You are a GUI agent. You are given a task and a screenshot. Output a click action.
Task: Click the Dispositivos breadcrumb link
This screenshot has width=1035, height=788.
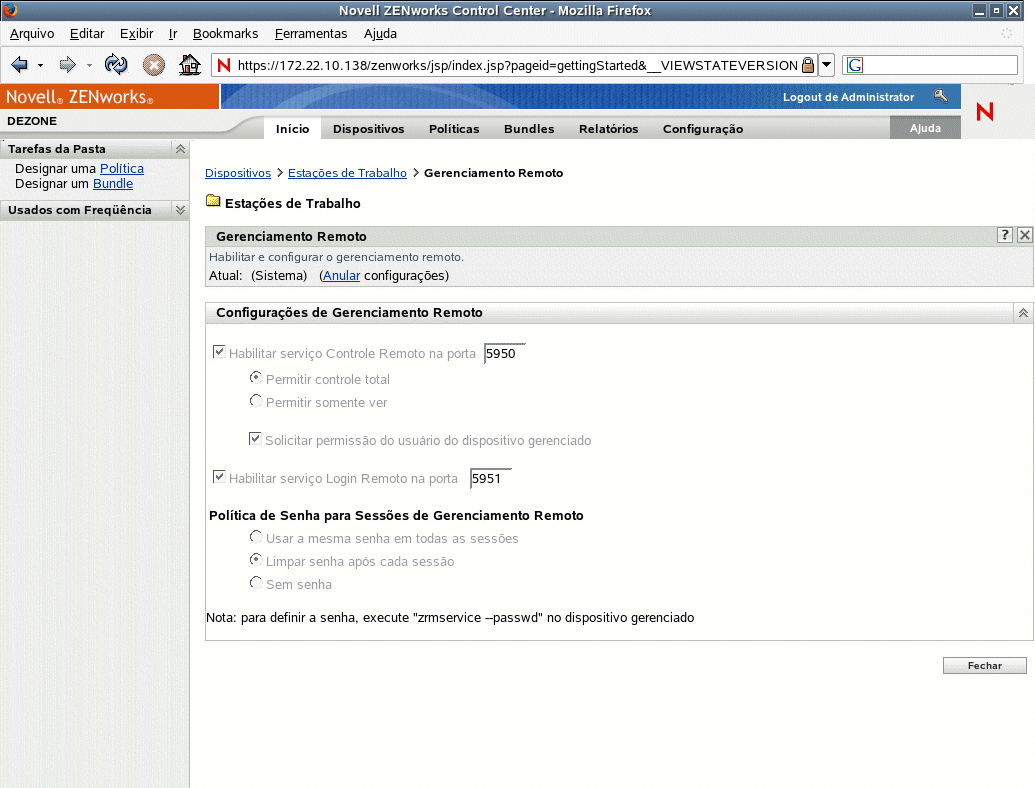[x=238, y=173]
